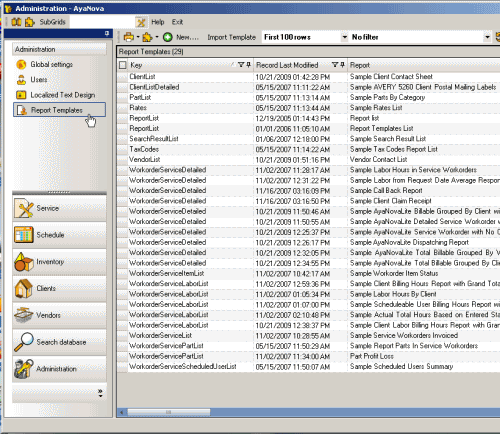The image size is (500, 434).
Task: Open Localized Text Design icon
Action: [21, 95]
